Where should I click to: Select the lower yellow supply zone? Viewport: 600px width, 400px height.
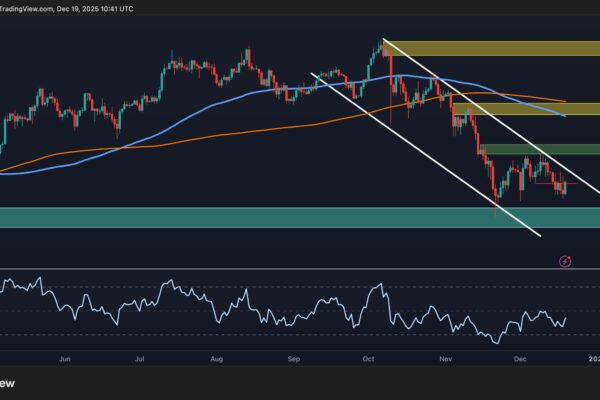tap(530, 109)
